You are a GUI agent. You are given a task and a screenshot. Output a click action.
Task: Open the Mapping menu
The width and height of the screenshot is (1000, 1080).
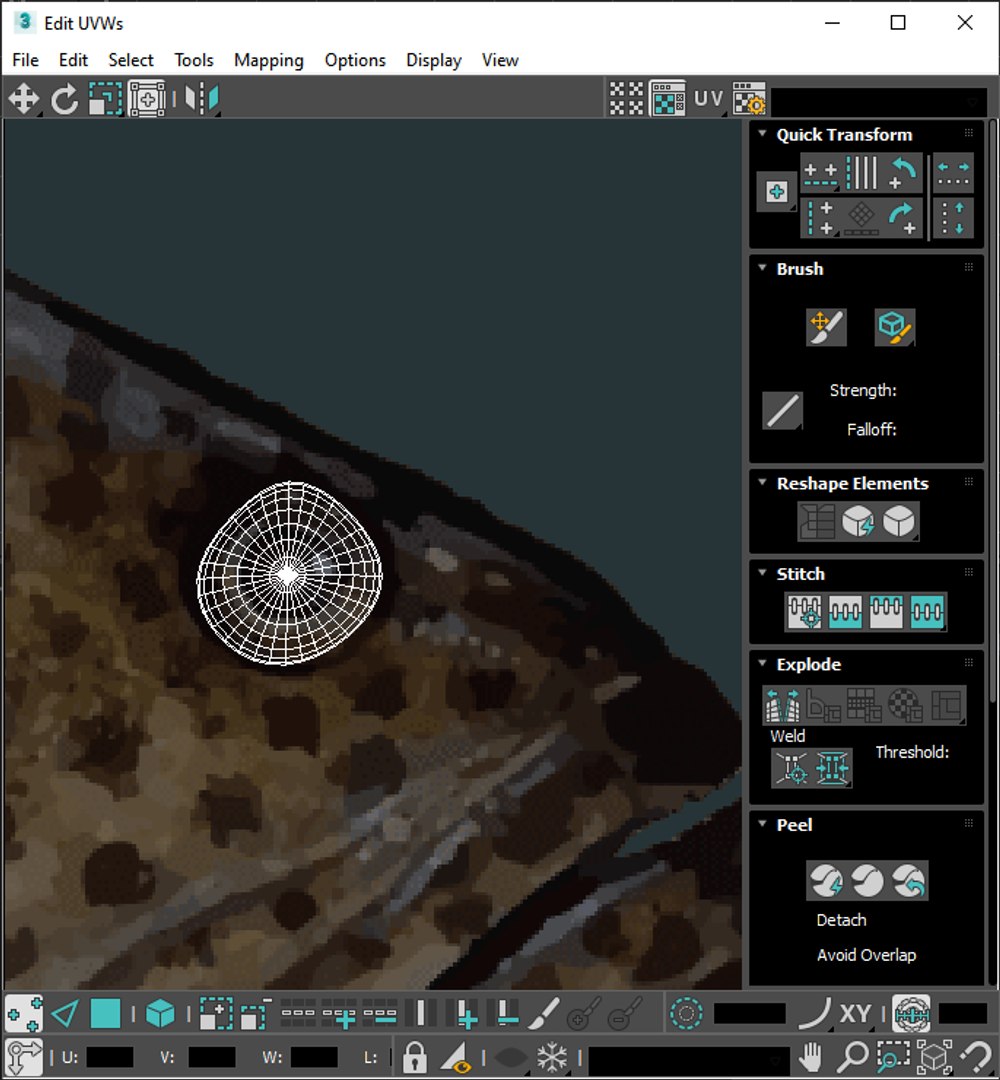(269, 60)
